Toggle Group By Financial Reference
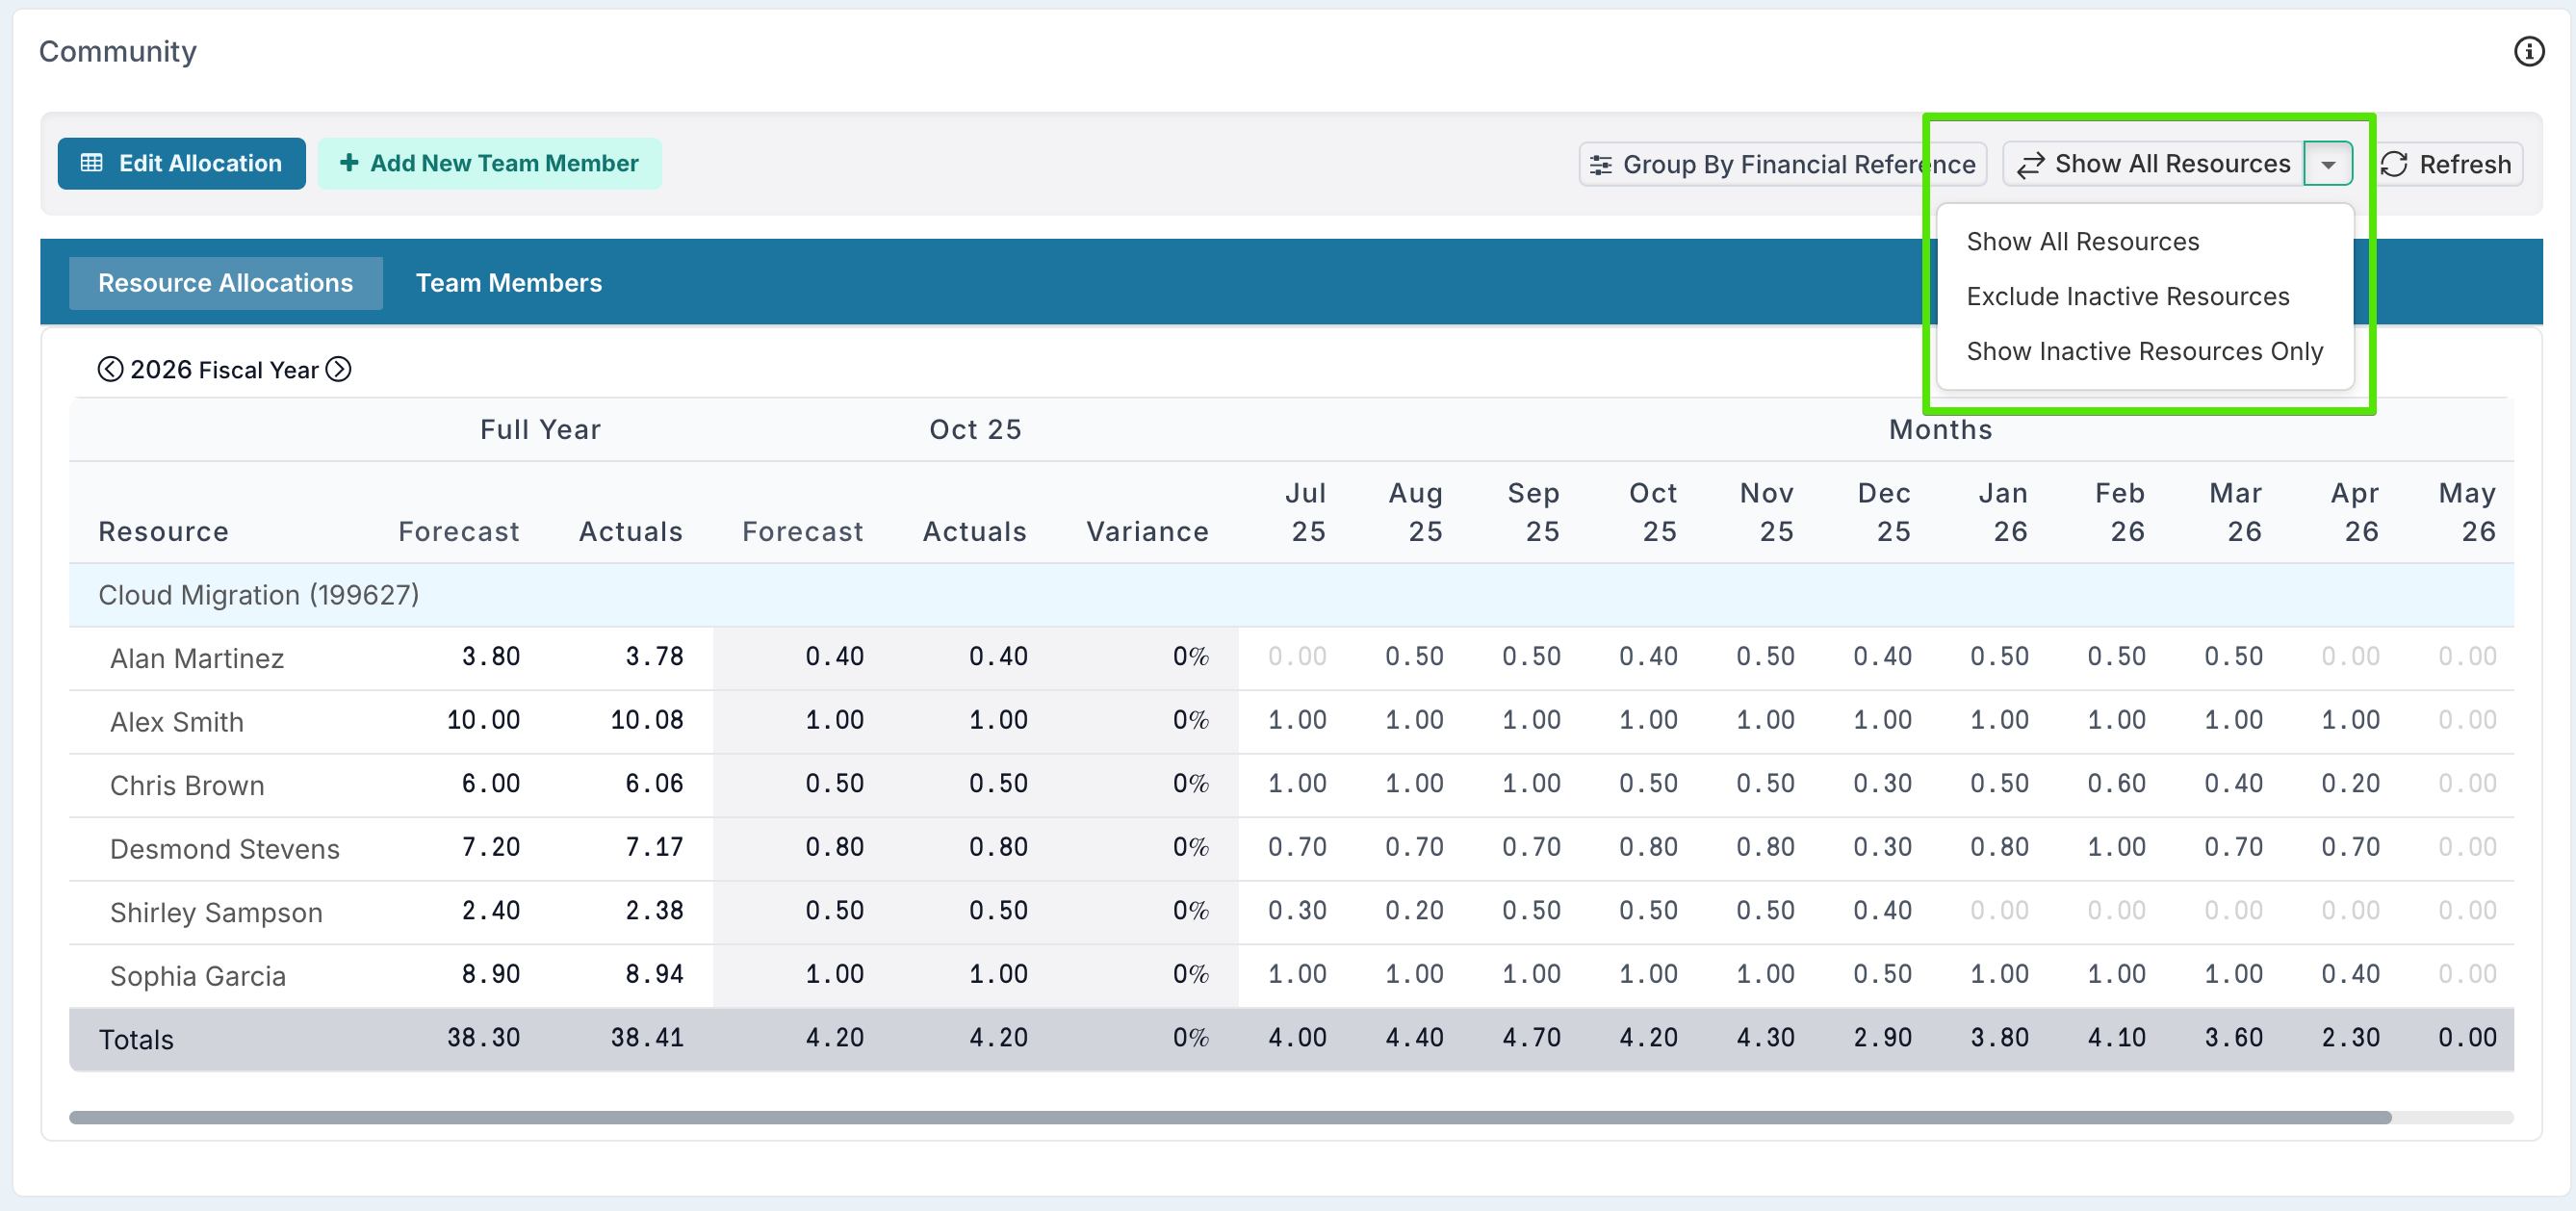 coord(1782,165)
